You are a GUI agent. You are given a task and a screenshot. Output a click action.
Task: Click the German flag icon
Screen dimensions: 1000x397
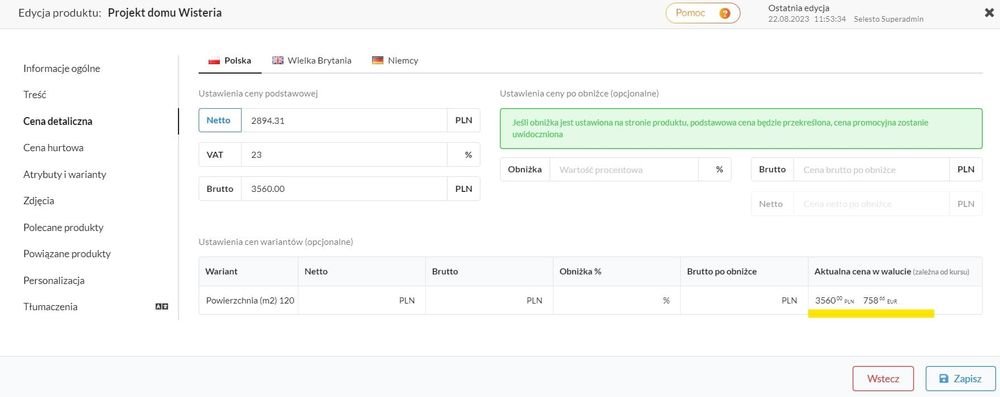378,61
